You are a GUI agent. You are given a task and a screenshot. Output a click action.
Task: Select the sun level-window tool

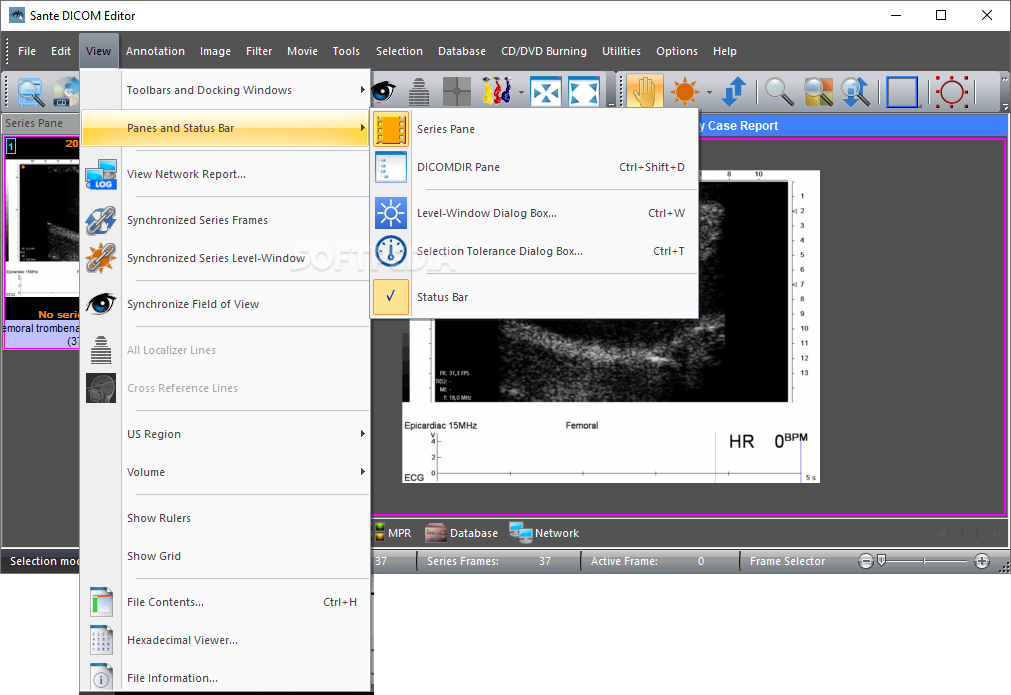(x=684, y=92)
